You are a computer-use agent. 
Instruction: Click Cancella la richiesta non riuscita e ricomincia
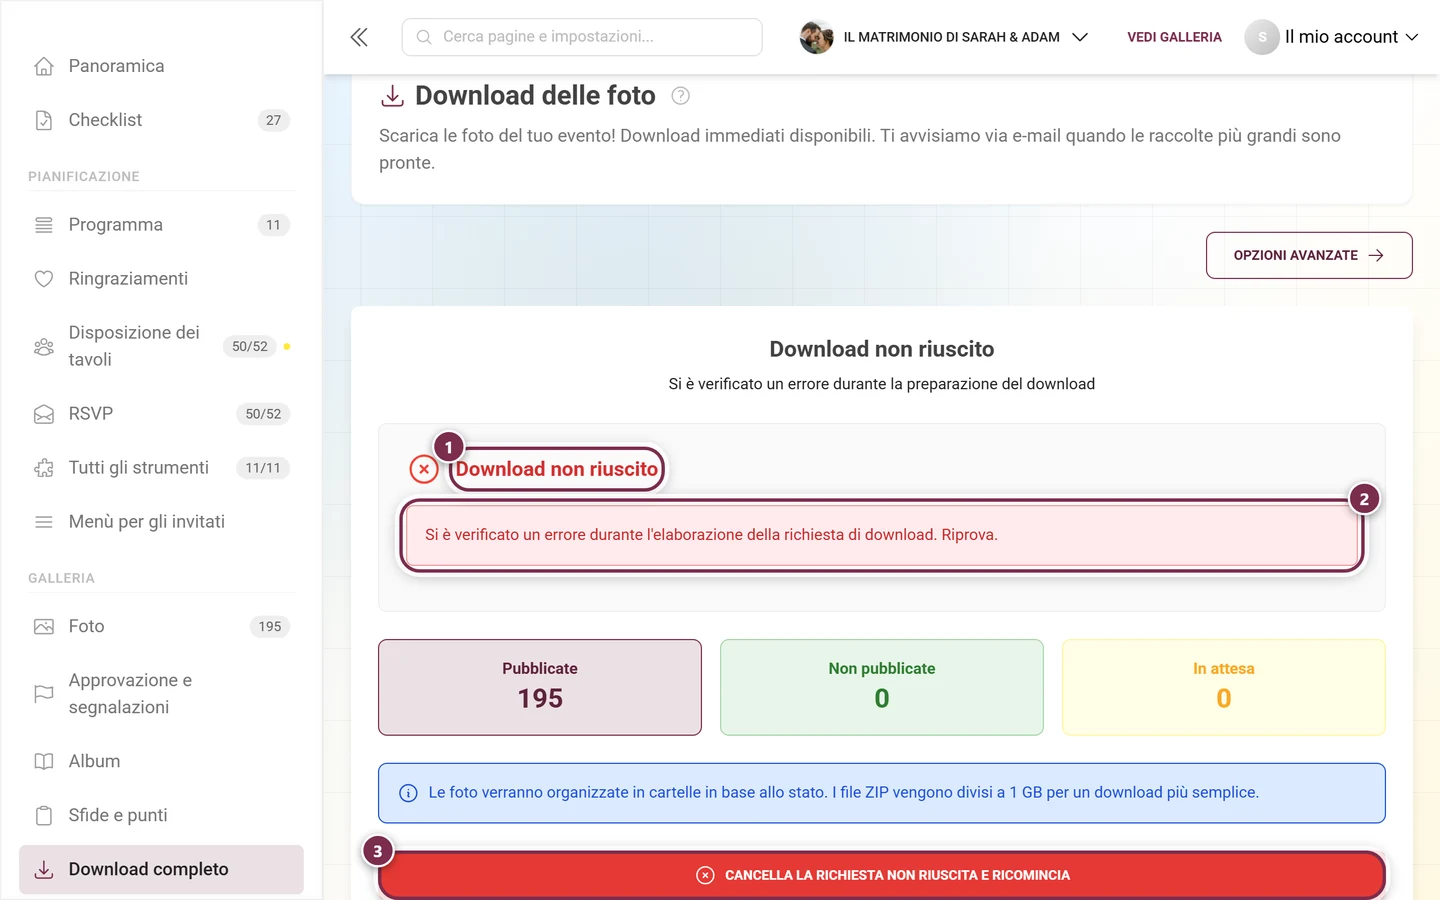(882, 875)
